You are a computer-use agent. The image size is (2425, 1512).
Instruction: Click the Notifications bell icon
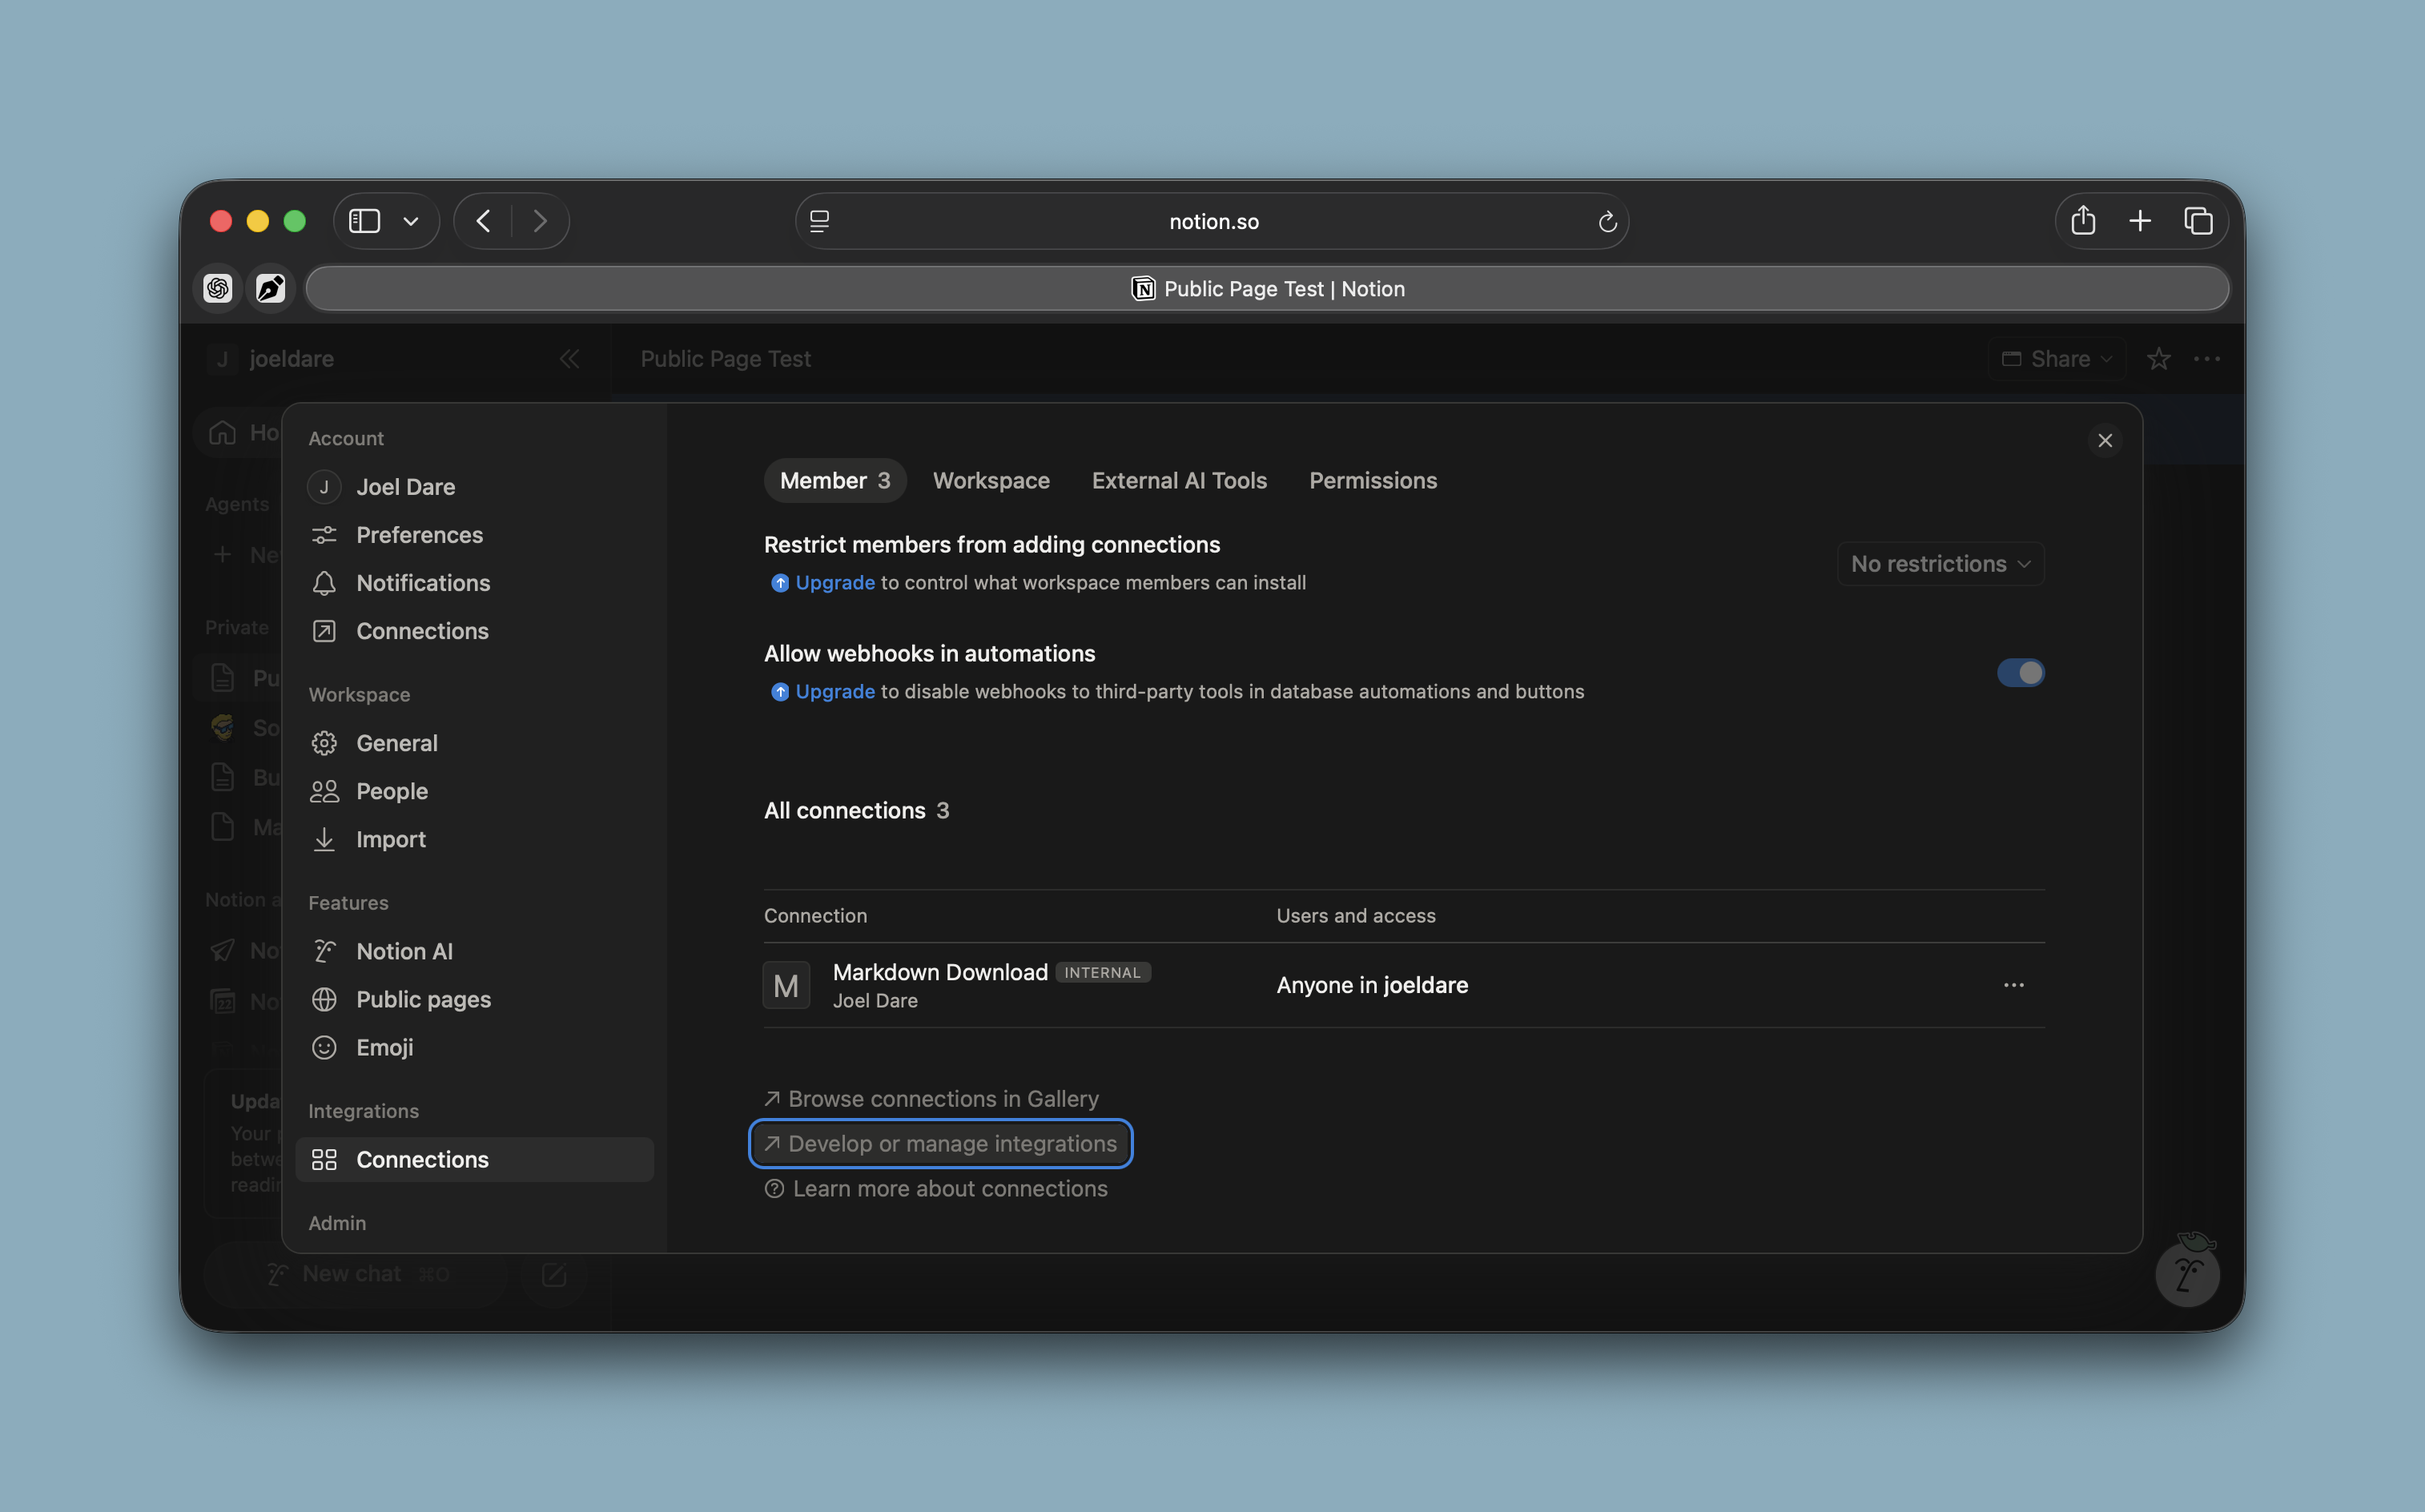click(324, 583)
